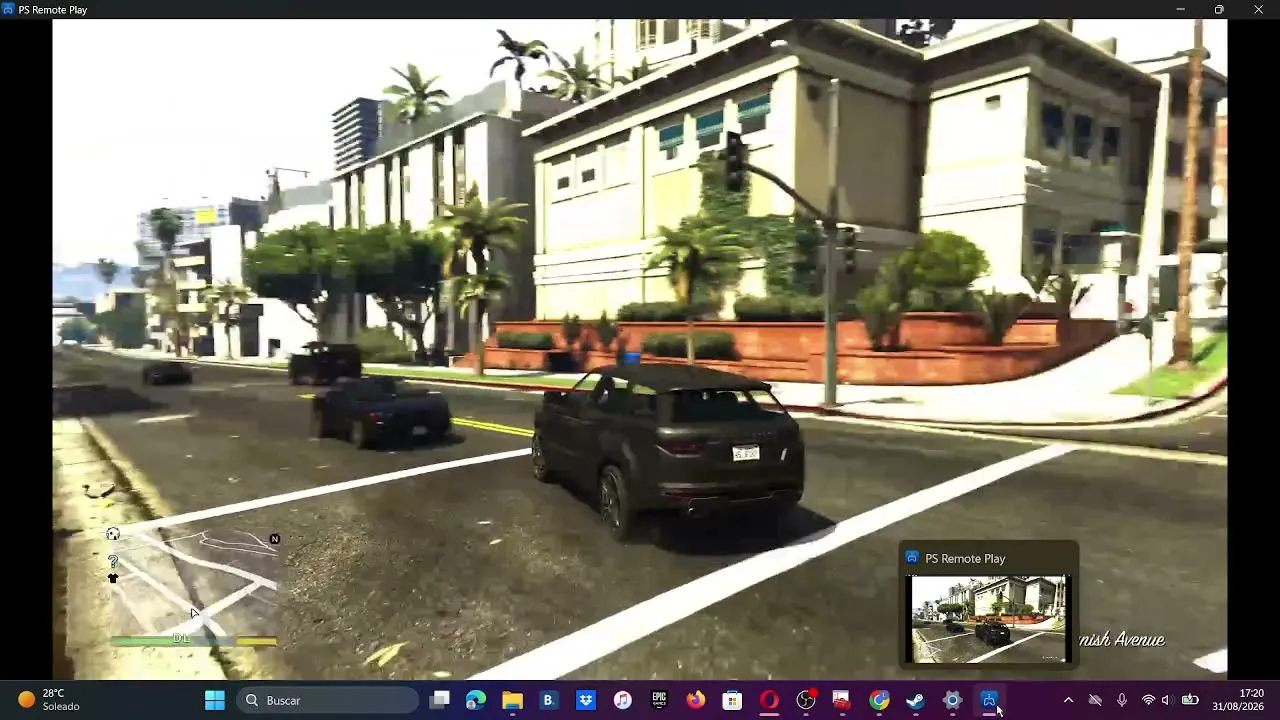Open the cloud sync status tray icon

[x=1095, y=700]
